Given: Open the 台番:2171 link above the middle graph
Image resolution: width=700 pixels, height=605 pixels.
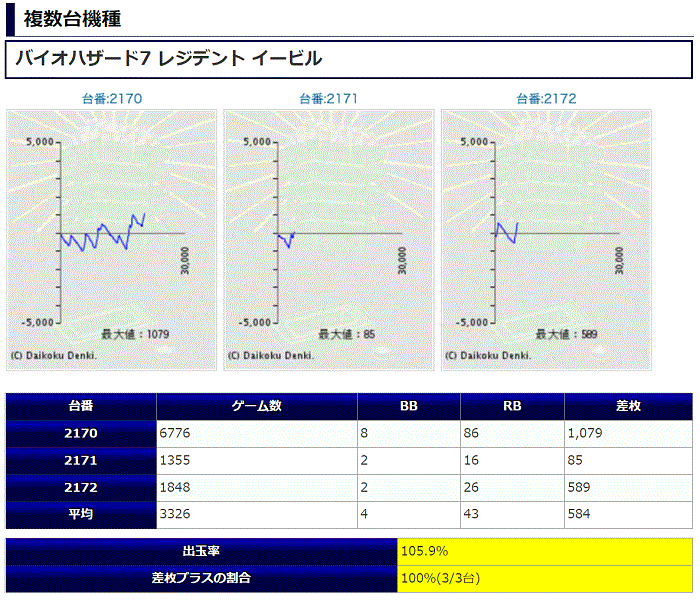Looking at the screenshot, I should [328, 98].
